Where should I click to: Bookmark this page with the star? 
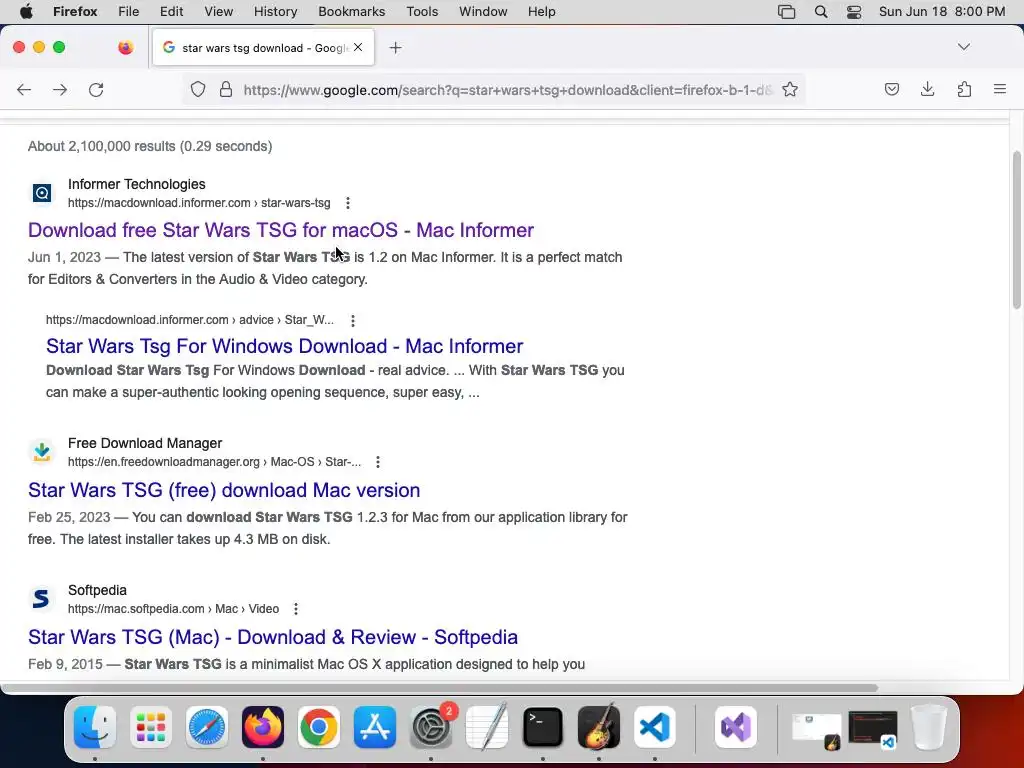790,89
